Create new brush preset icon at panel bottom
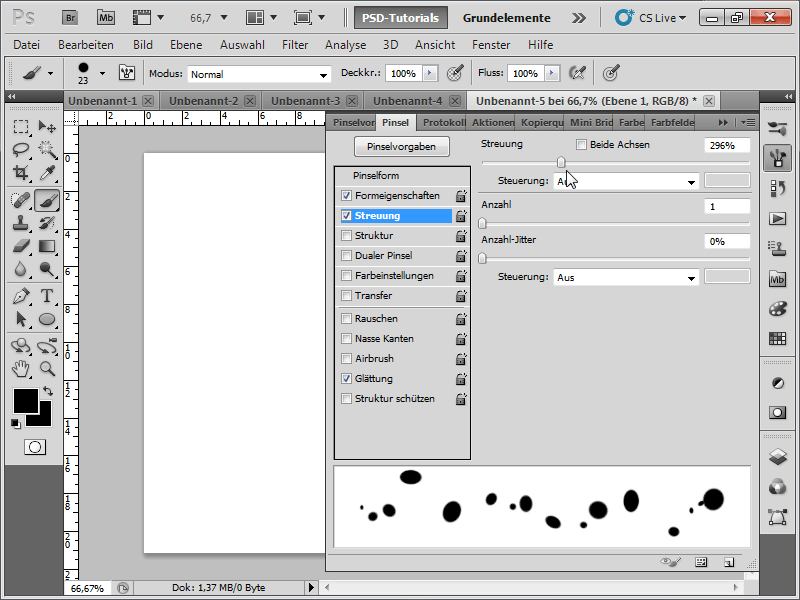The height and width of the screenshot is (600, 800). tap(729, 562)
